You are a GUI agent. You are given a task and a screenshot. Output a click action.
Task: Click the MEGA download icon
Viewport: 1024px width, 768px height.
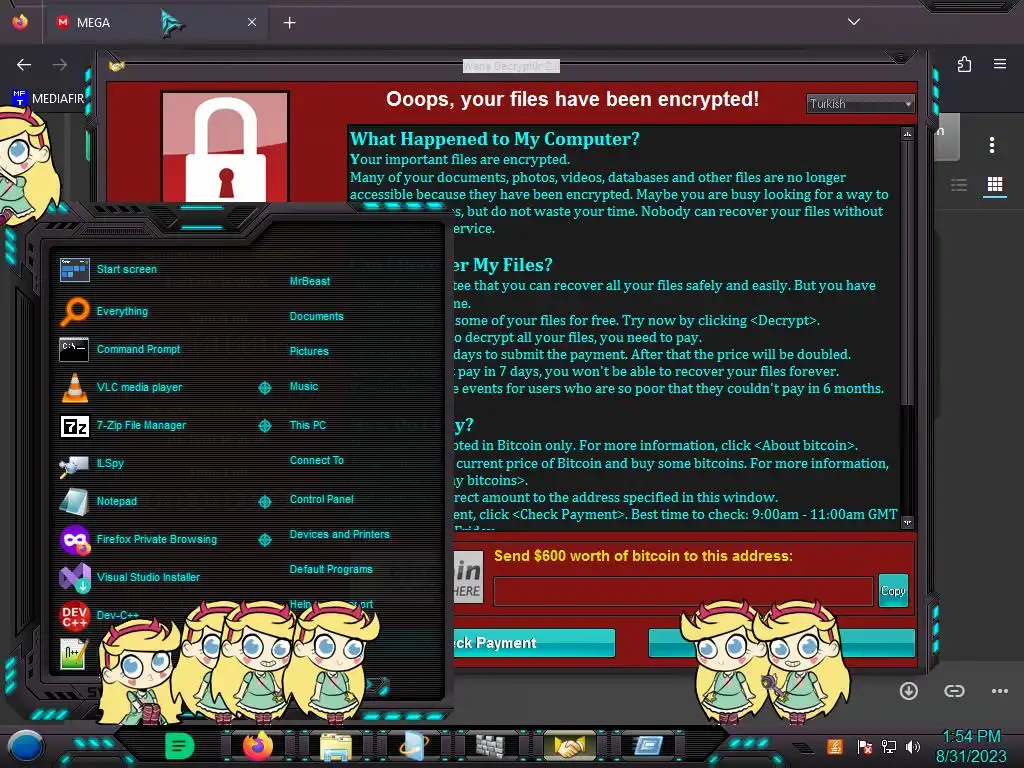(x=908, y=691)
